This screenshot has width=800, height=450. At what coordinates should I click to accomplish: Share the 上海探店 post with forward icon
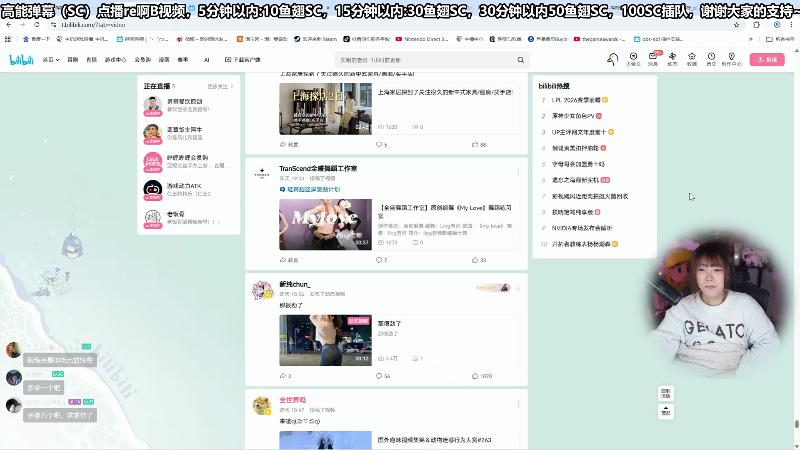click(x=289, y=144)
